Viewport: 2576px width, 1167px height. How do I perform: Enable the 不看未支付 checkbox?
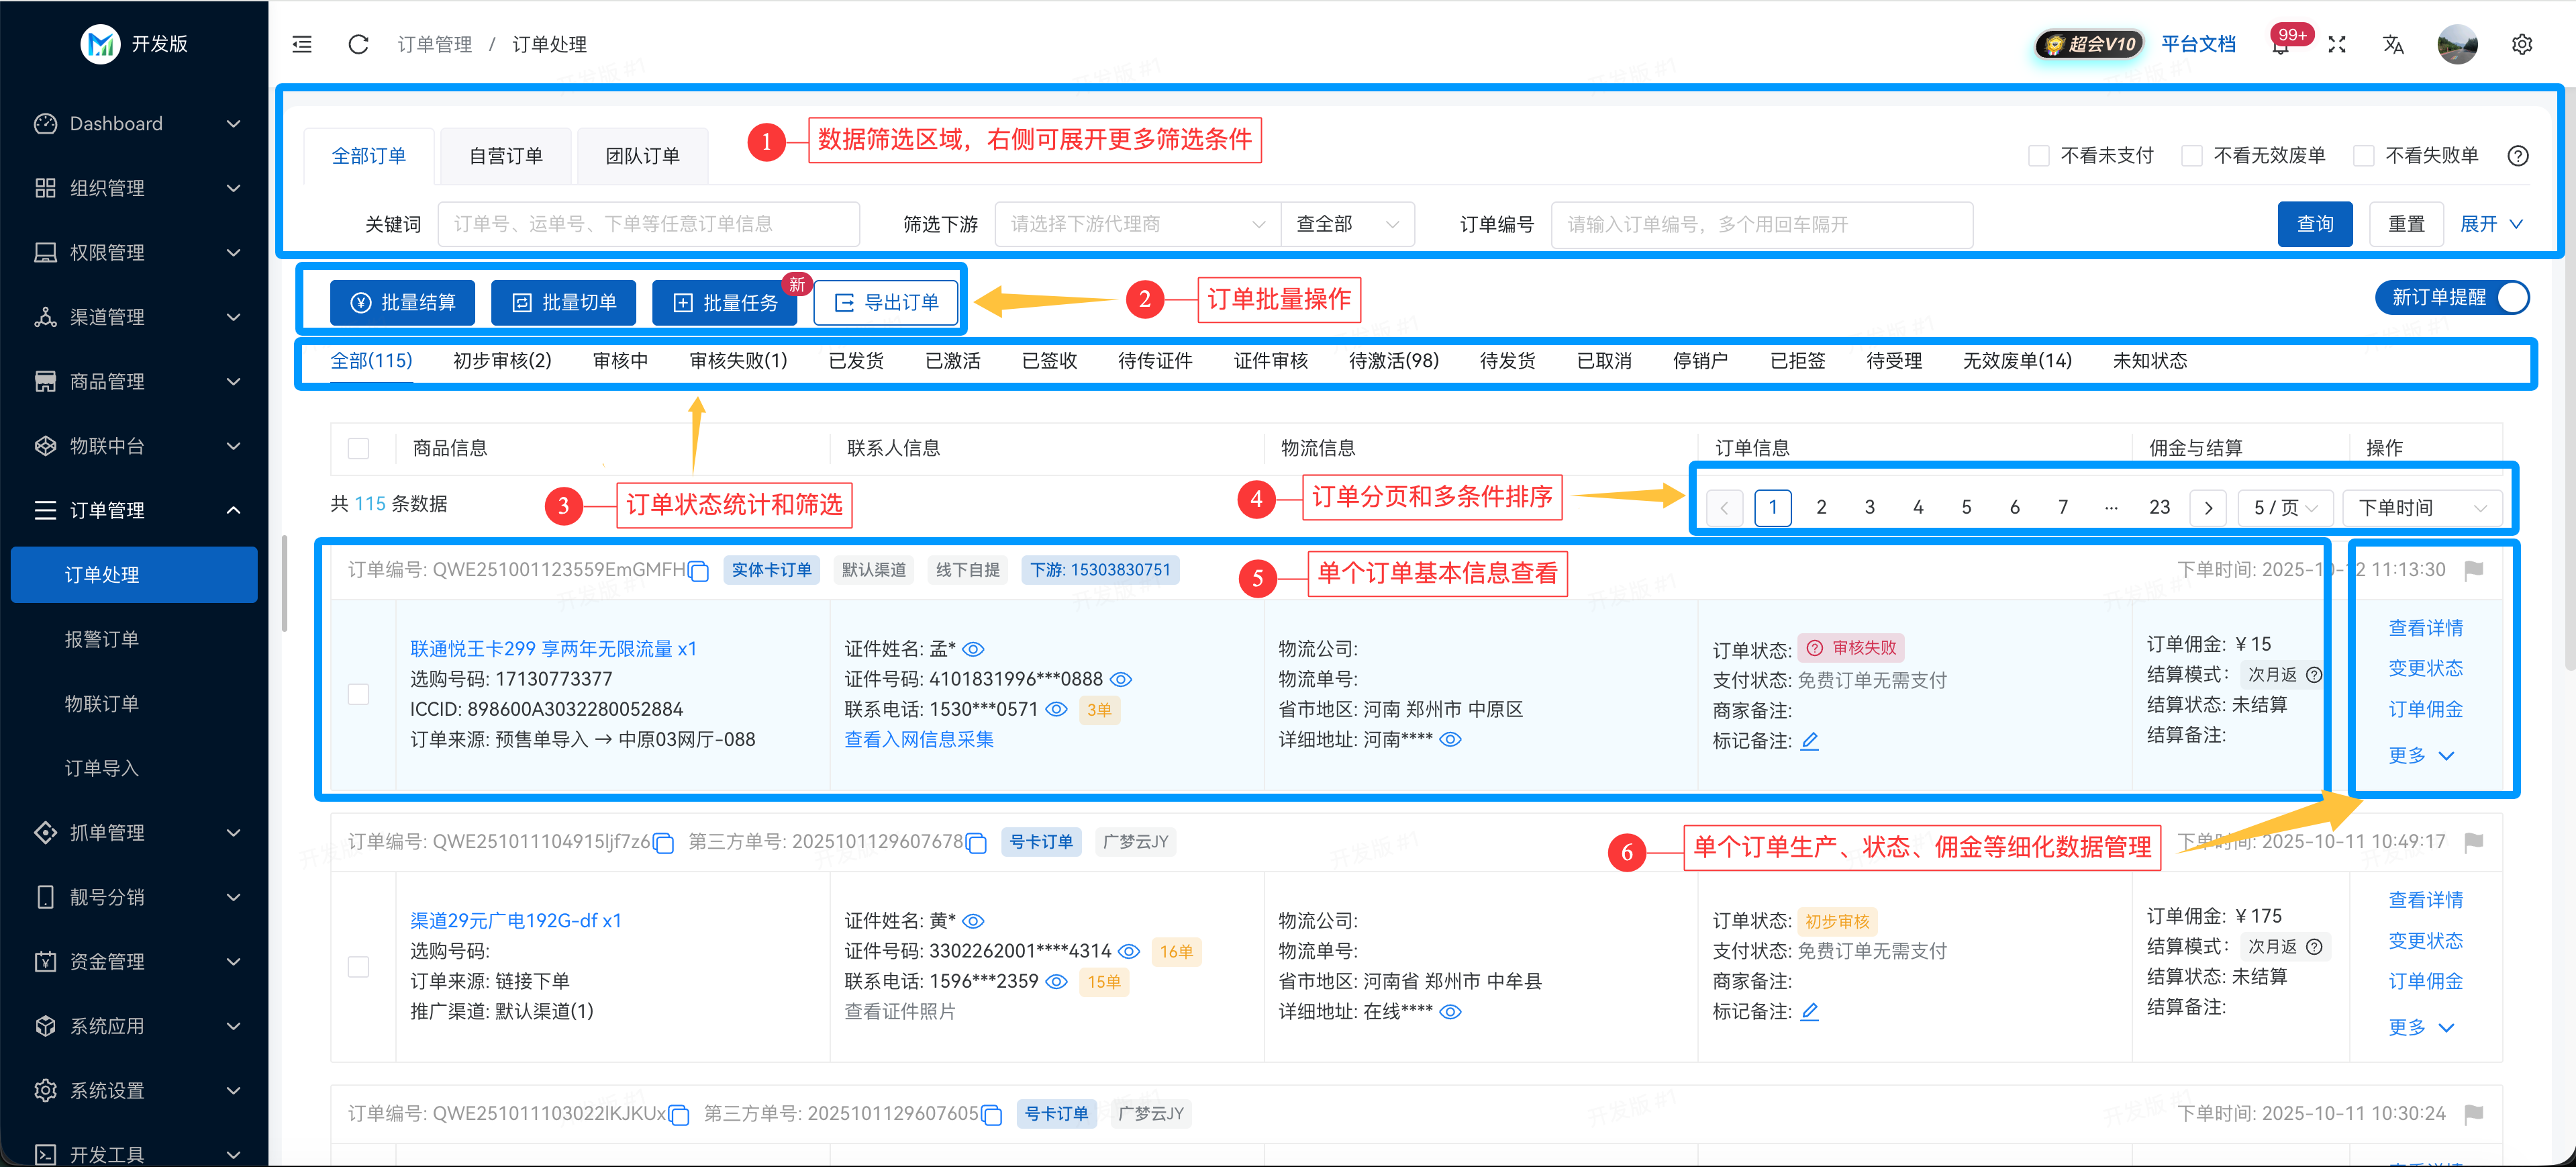tap(2039, 155)
